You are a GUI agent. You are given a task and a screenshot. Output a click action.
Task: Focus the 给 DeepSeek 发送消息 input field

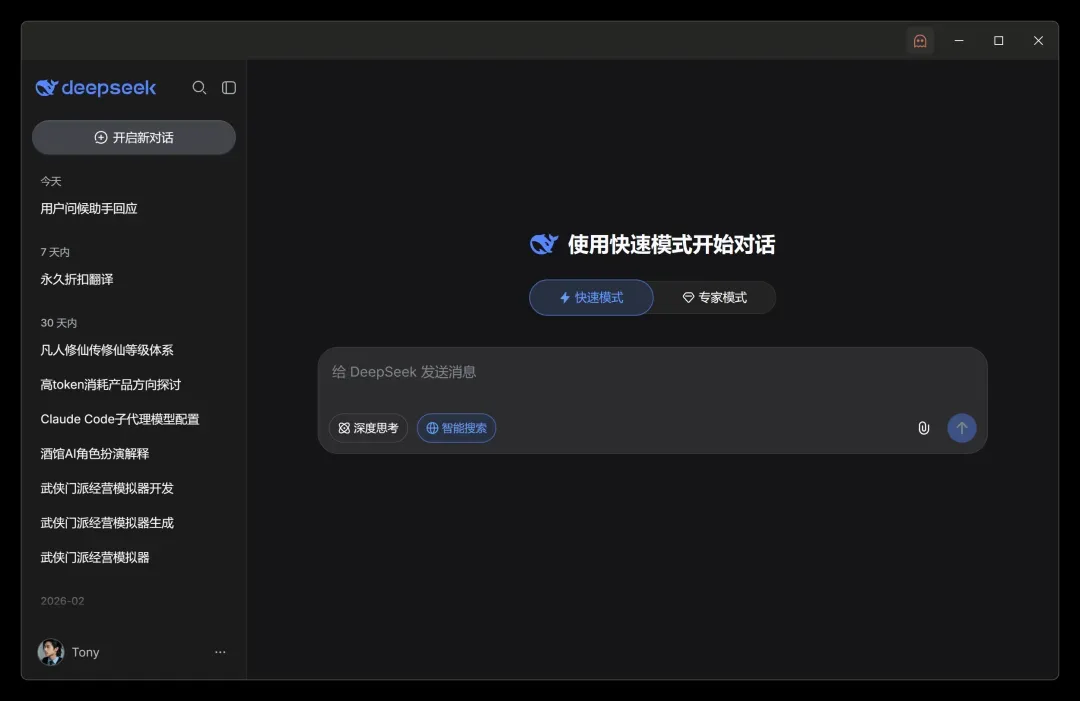(652, 373)
